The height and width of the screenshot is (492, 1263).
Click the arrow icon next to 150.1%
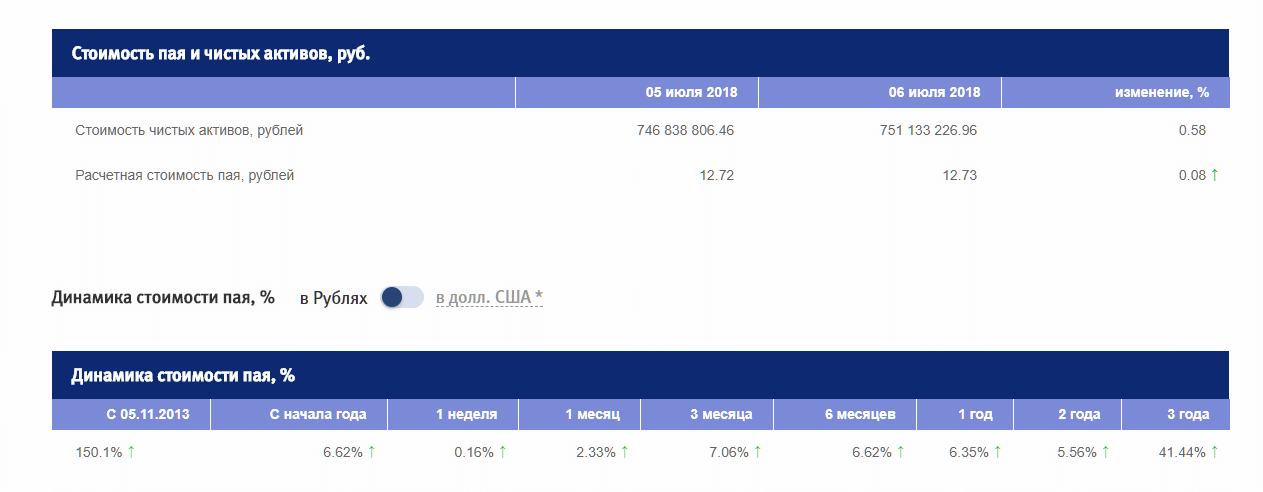point(131,452)
